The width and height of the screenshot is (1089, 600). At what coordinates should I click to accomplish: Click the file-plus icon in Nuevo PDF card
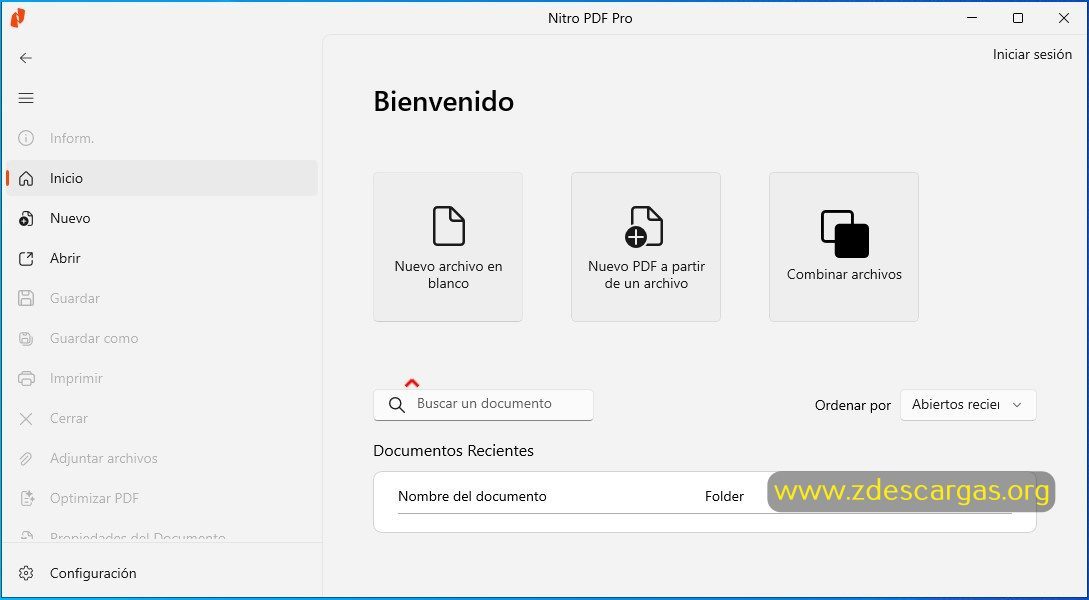click(x=645, y=226)
